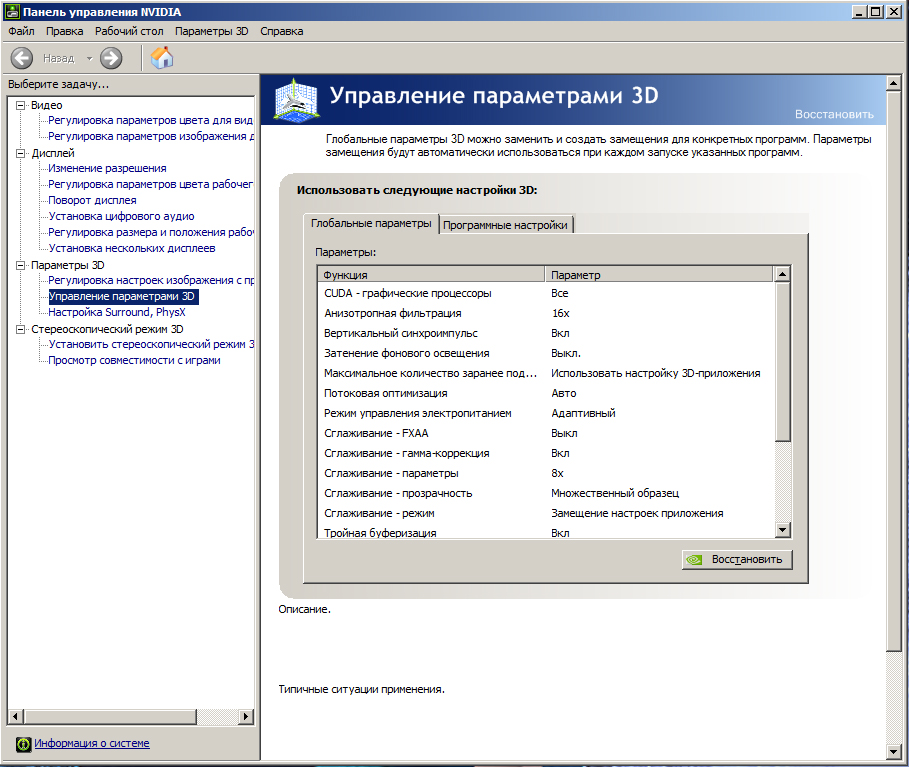Screen dimensions: 909x767
Task: Click settings list scroll-down arrow
Action: [x=783, y=529]
